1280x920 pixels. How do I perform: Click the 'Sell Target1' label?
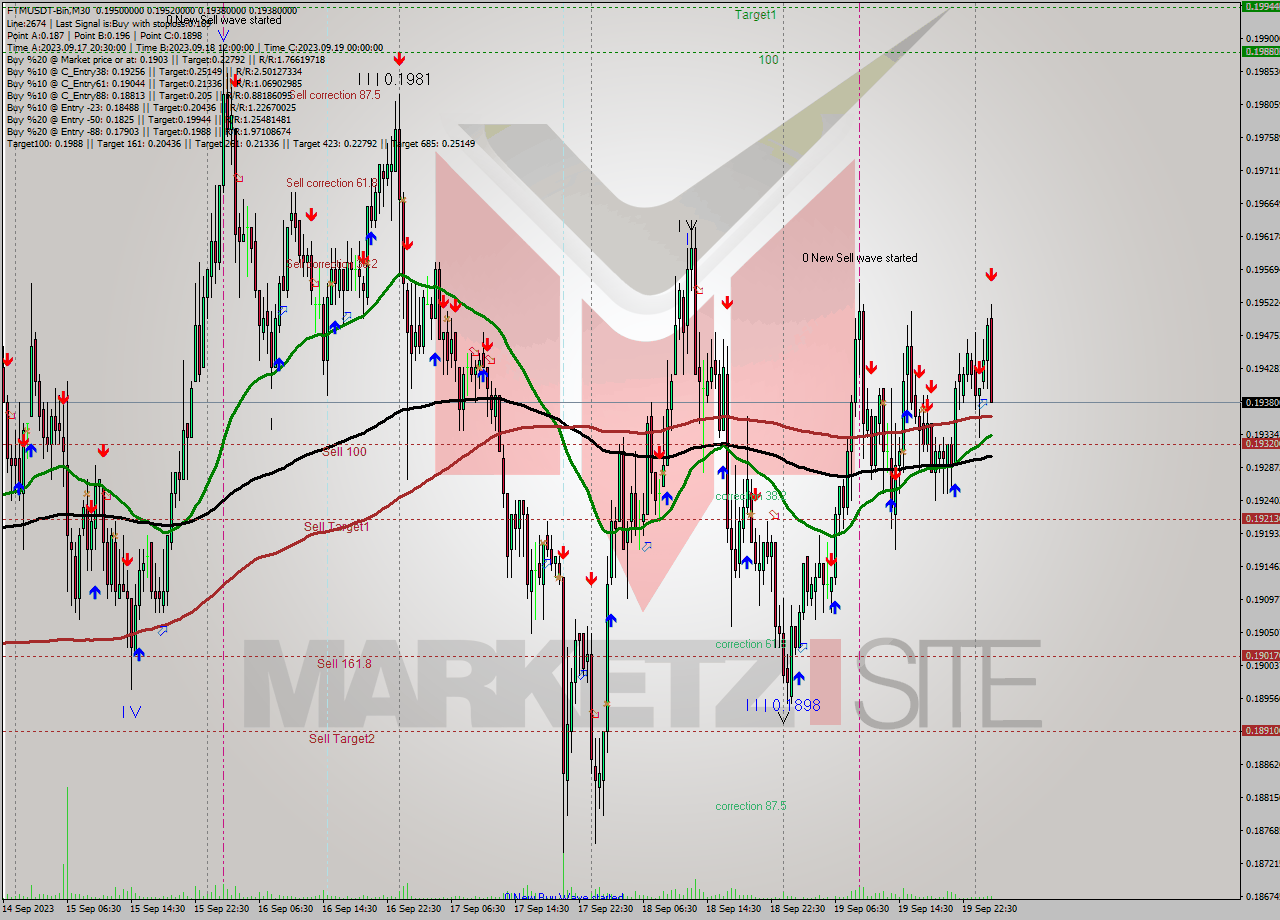pos(337,526)
